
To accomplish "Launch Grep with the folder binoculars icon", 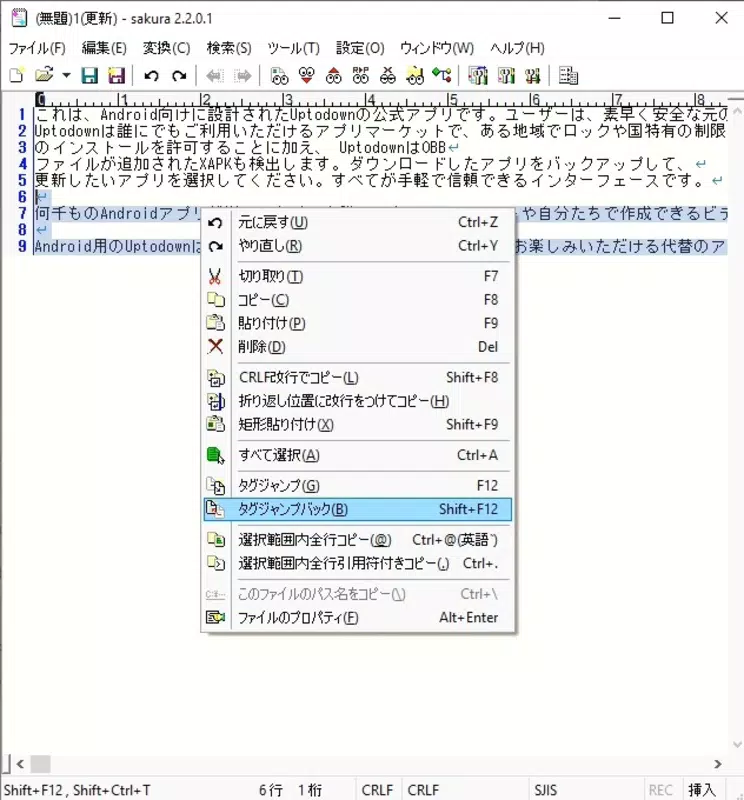I will point(415,76).
